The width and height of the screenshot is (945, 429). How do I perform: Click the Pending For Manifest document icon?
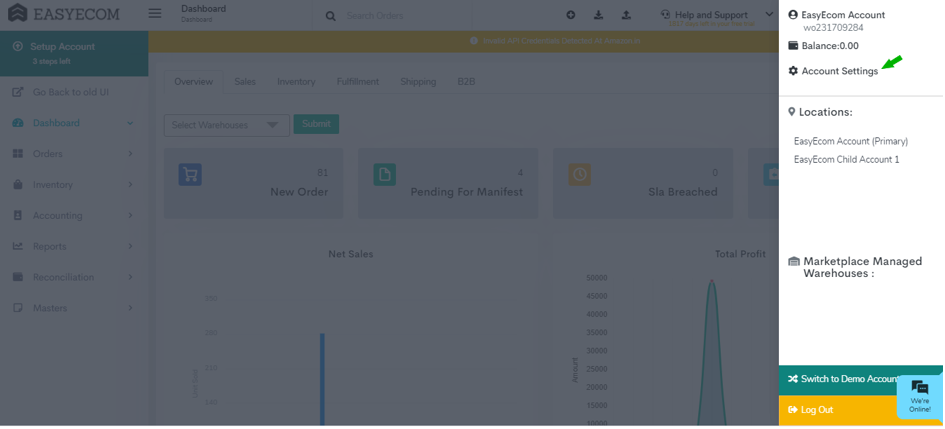(385, 174)
